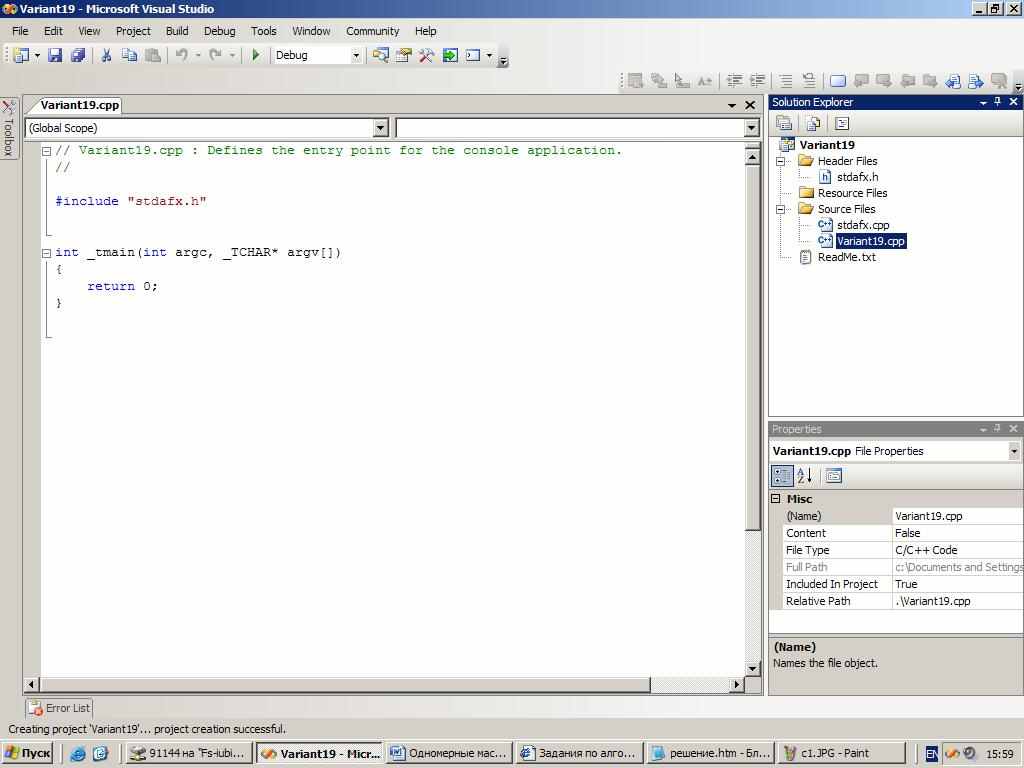Screen dimensions: 1024x768
Task: Select Resource Files folder
Action: coord(852,193)
